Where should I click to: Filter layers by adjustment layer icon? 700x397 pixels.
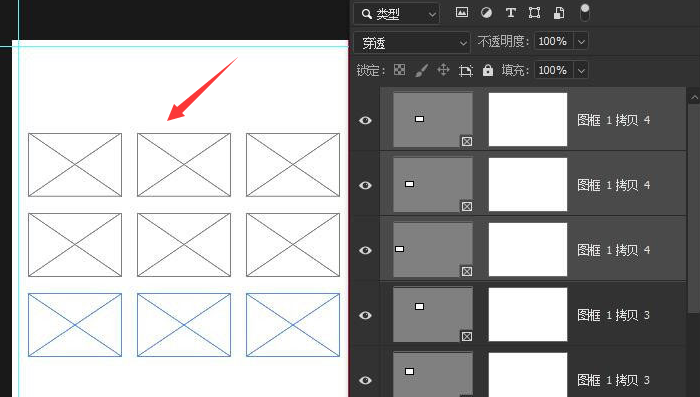tap(486, 13)
